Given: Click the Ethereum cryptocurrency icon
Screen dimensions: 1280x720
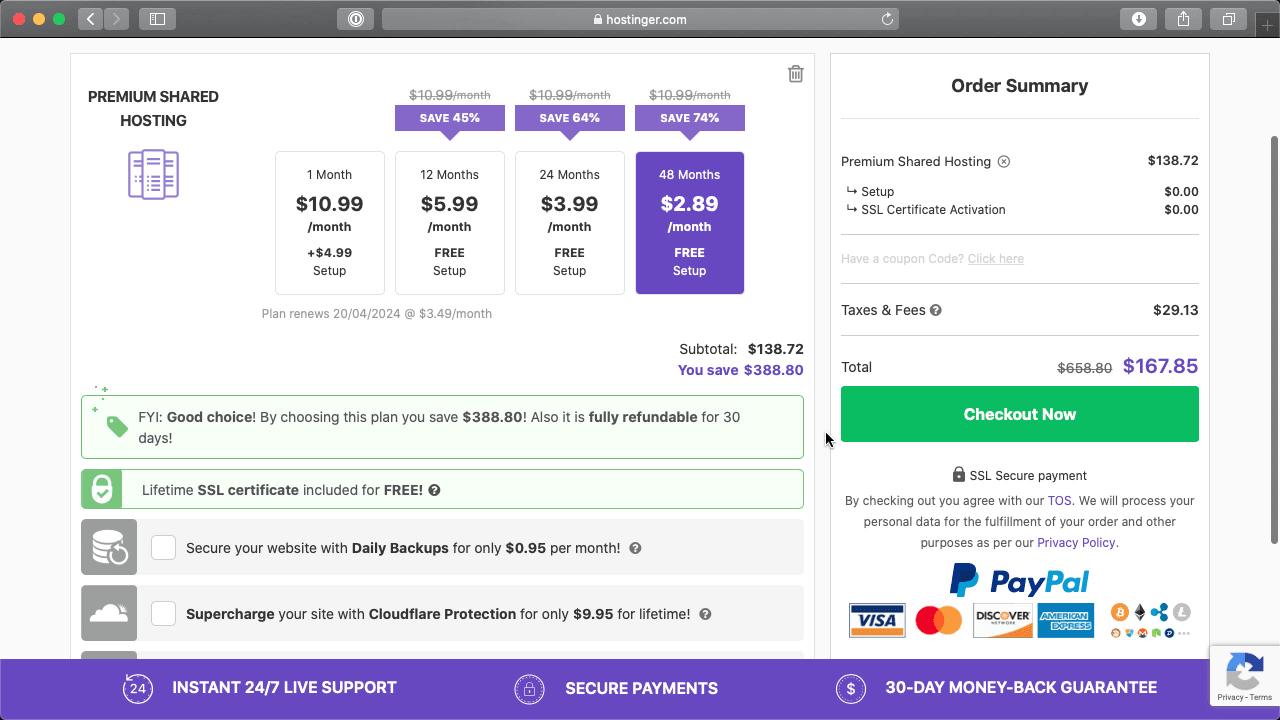Looking at the screenshot, I should [1139, 612].
